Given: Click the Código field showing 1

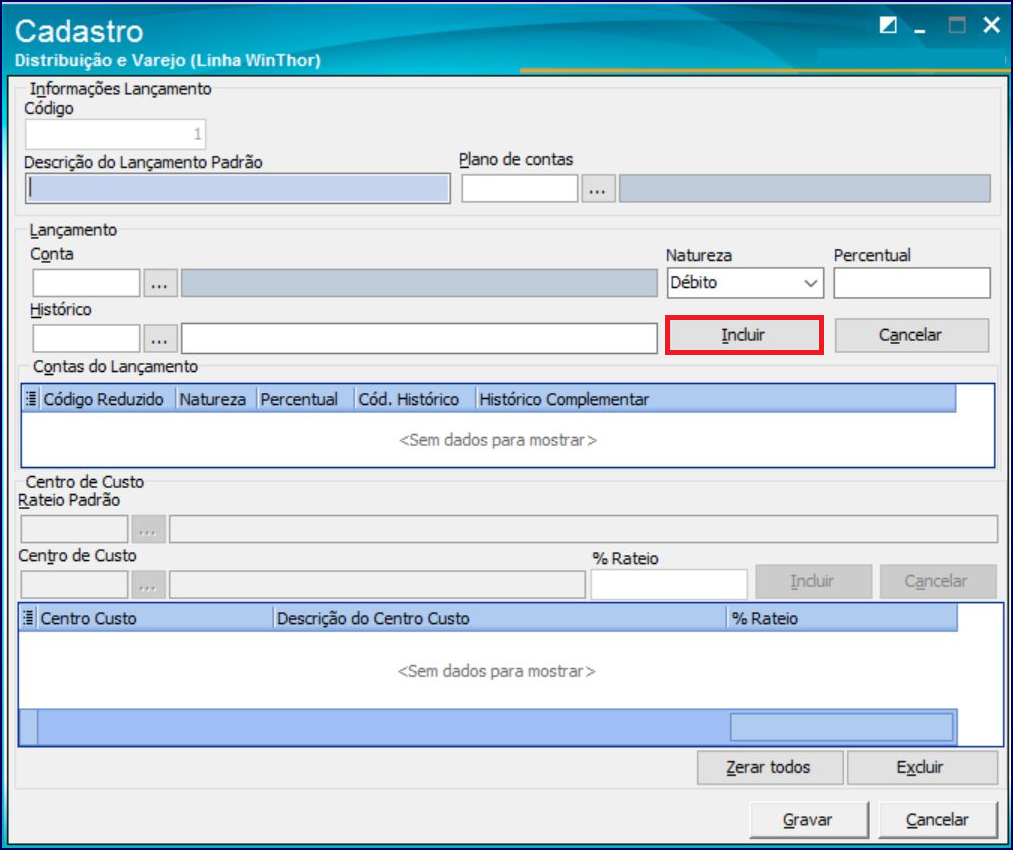Looking at the screenshot, I should point(116,134).
